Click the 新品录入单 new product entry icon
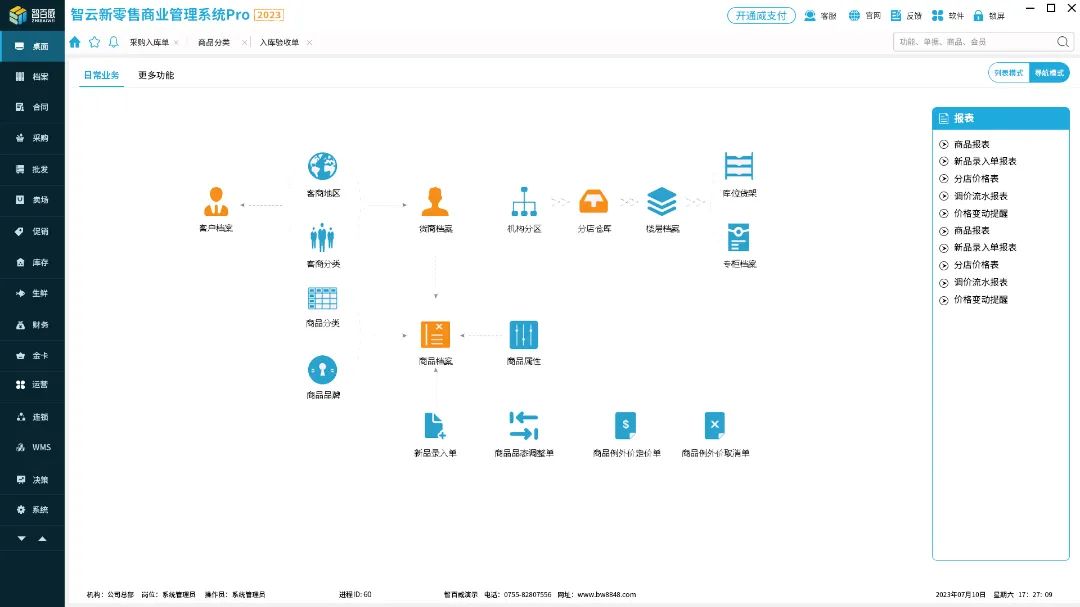The width and height of the screenshot is (1080, 607). tap(435, 426)
